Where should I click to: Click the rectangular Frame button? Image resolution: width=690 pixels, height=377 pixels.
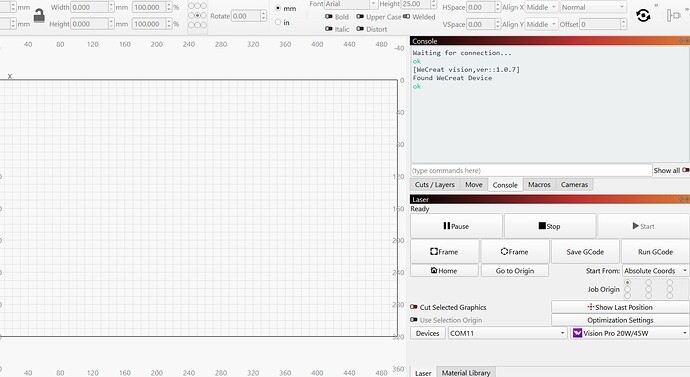point(444,252)
